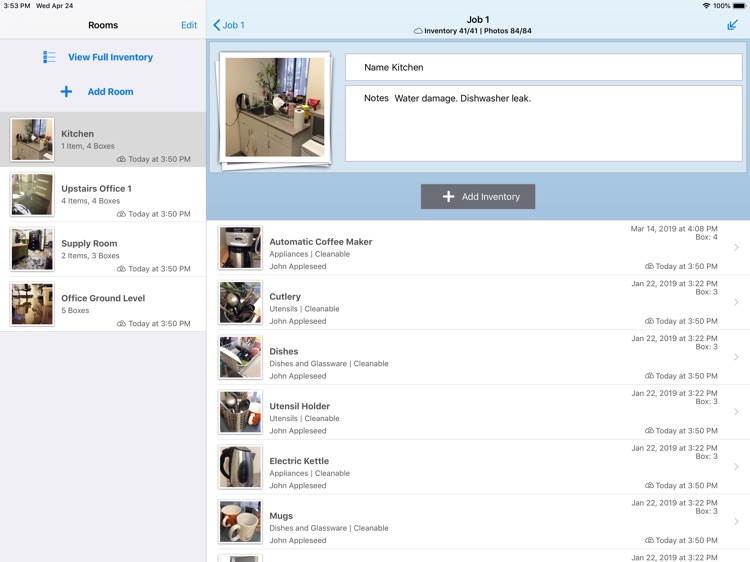This screenshot has height=562, width=750.
Task: Click 'Dishes and Glassware | Cleanable' under Dishes
Action: click(329, 364)
